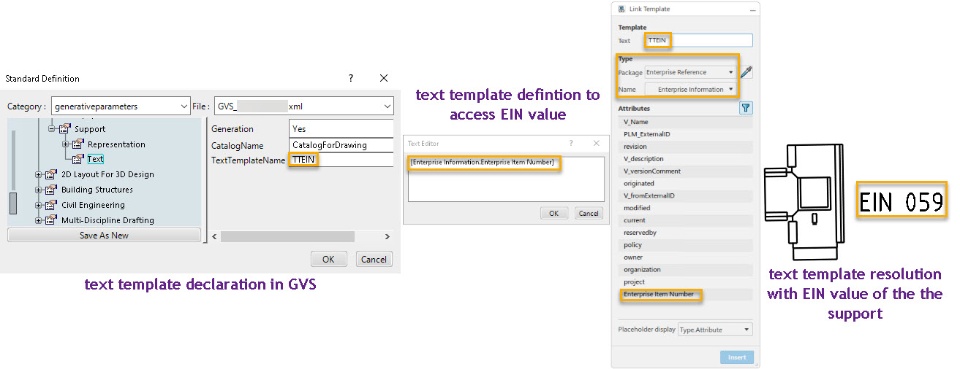The width and height of the screenshot is (960, 369).
Task: Click the Generation value field showing Yes
Action: tap(341, 129)
